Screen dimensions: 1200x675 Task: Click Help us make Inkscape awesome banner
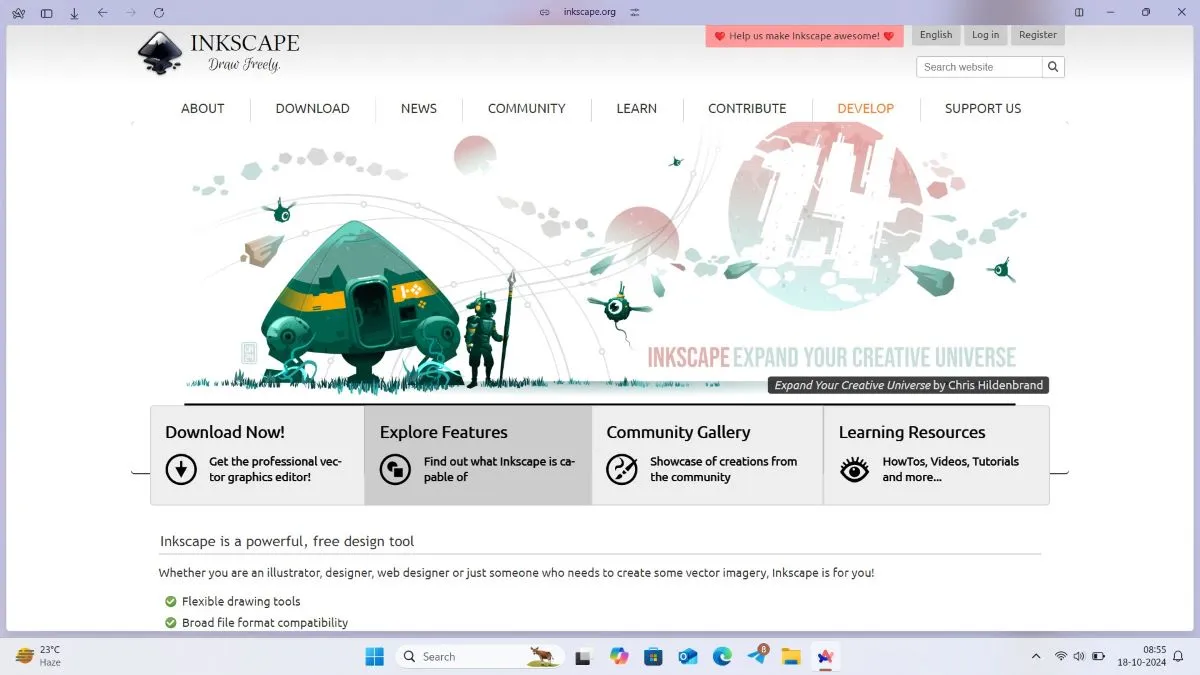[x=804, y=36]
